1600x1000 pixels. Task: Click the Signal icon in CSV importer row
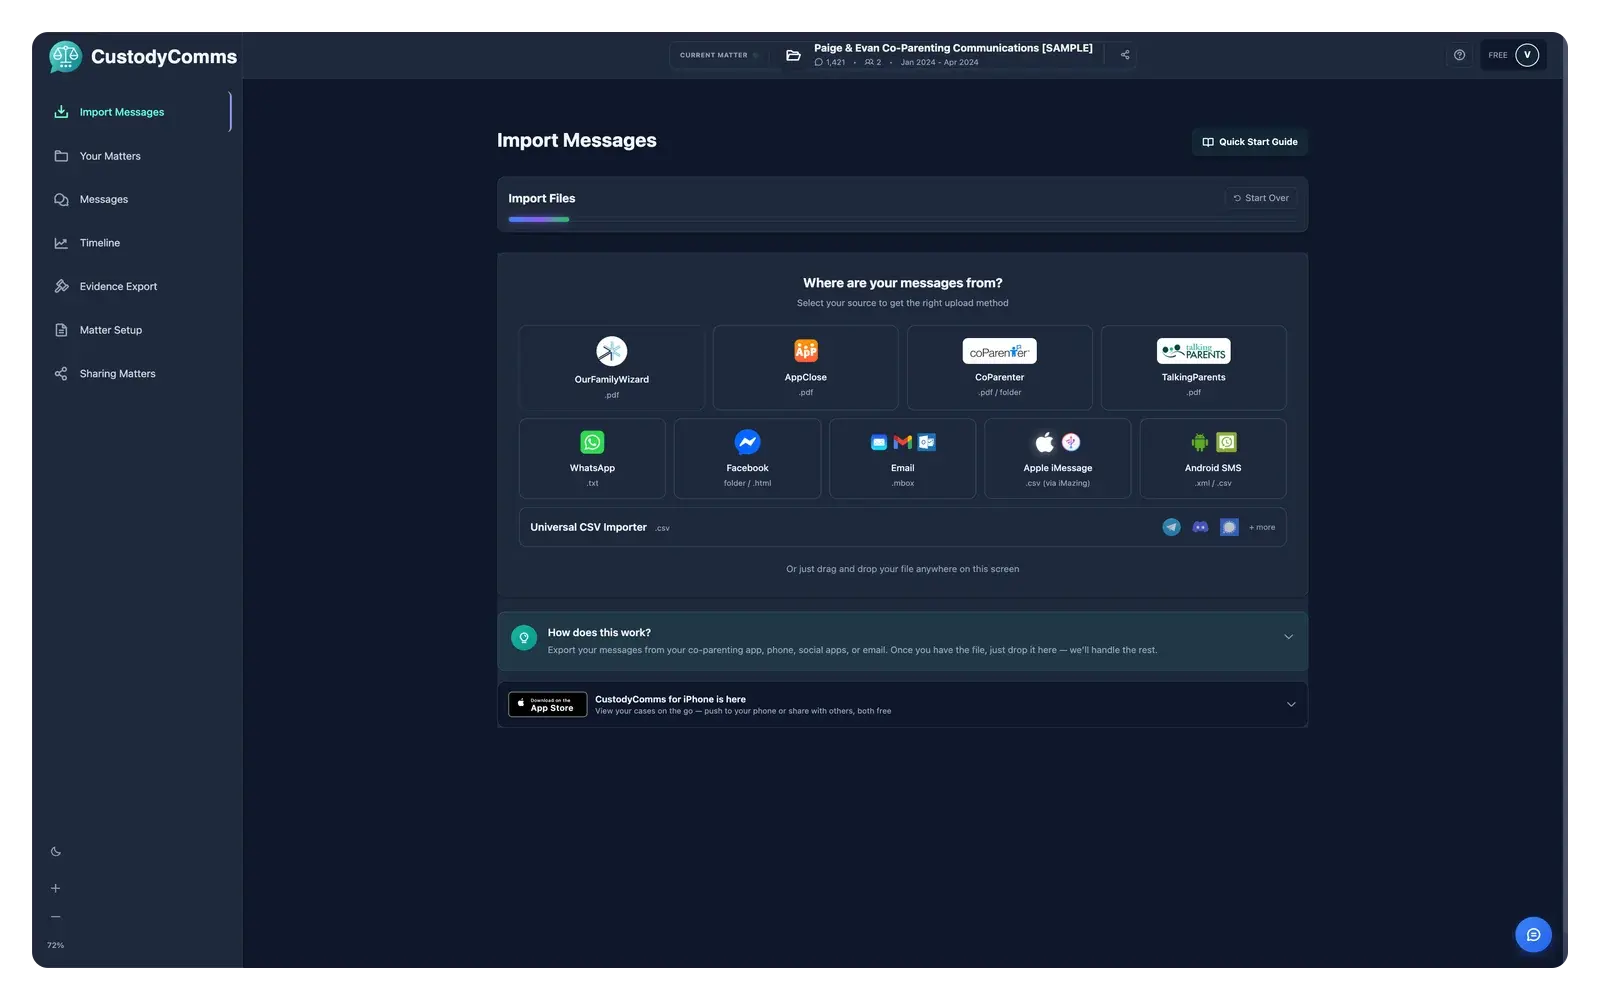[1229, 527]
